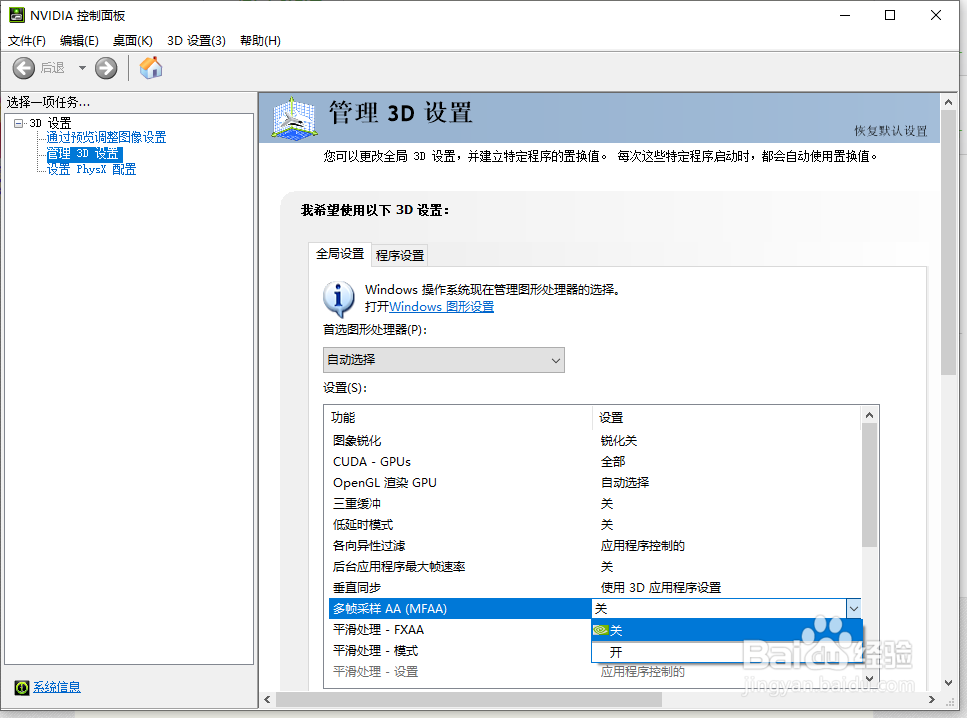
Task: Open the 编辑(E) menu
Action: click(x=79, y=41)
